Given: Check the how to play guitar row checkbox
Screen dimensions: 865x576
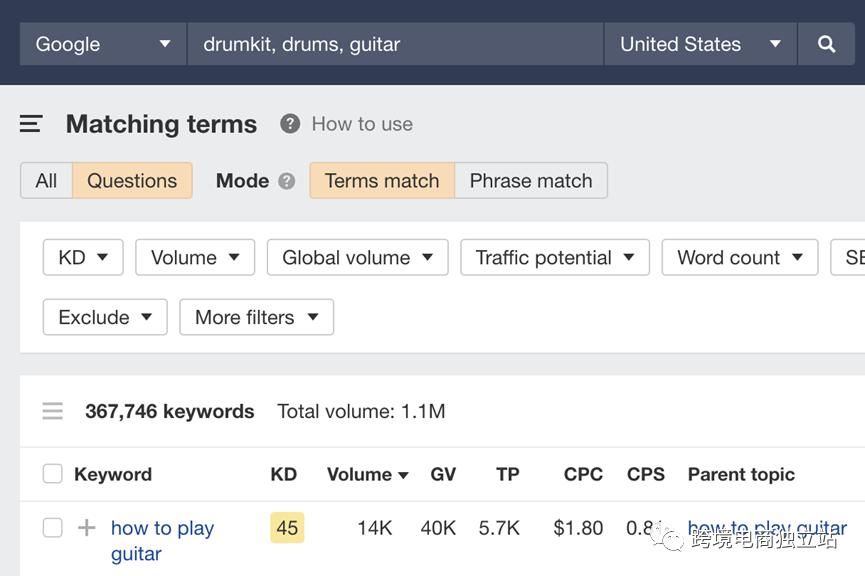Looking at the screenshot, I should (52, 528).
